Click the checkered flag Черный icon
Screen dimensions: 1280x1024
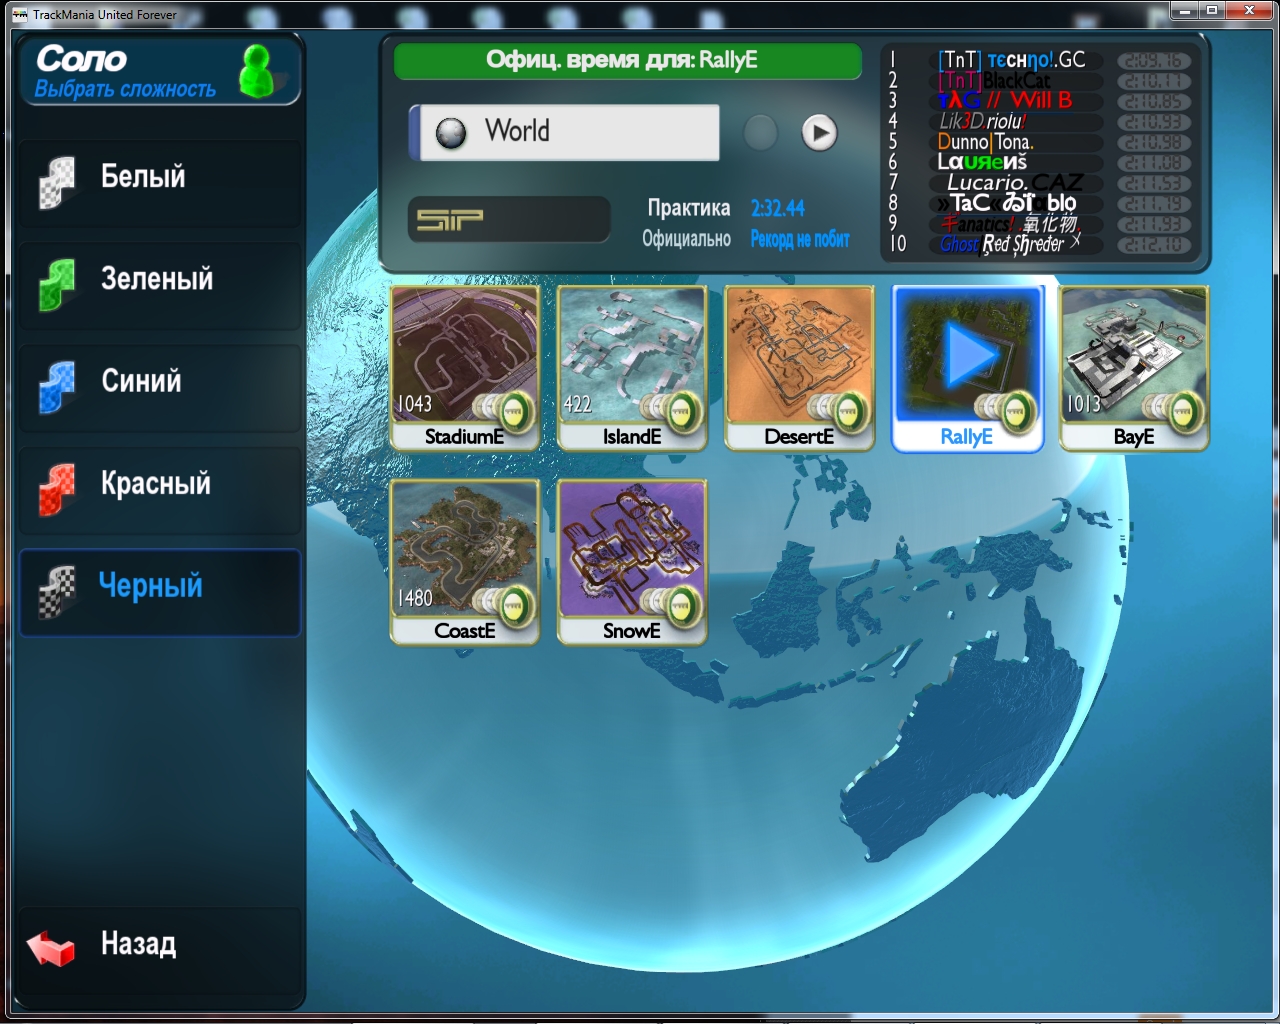click(57, 590)
